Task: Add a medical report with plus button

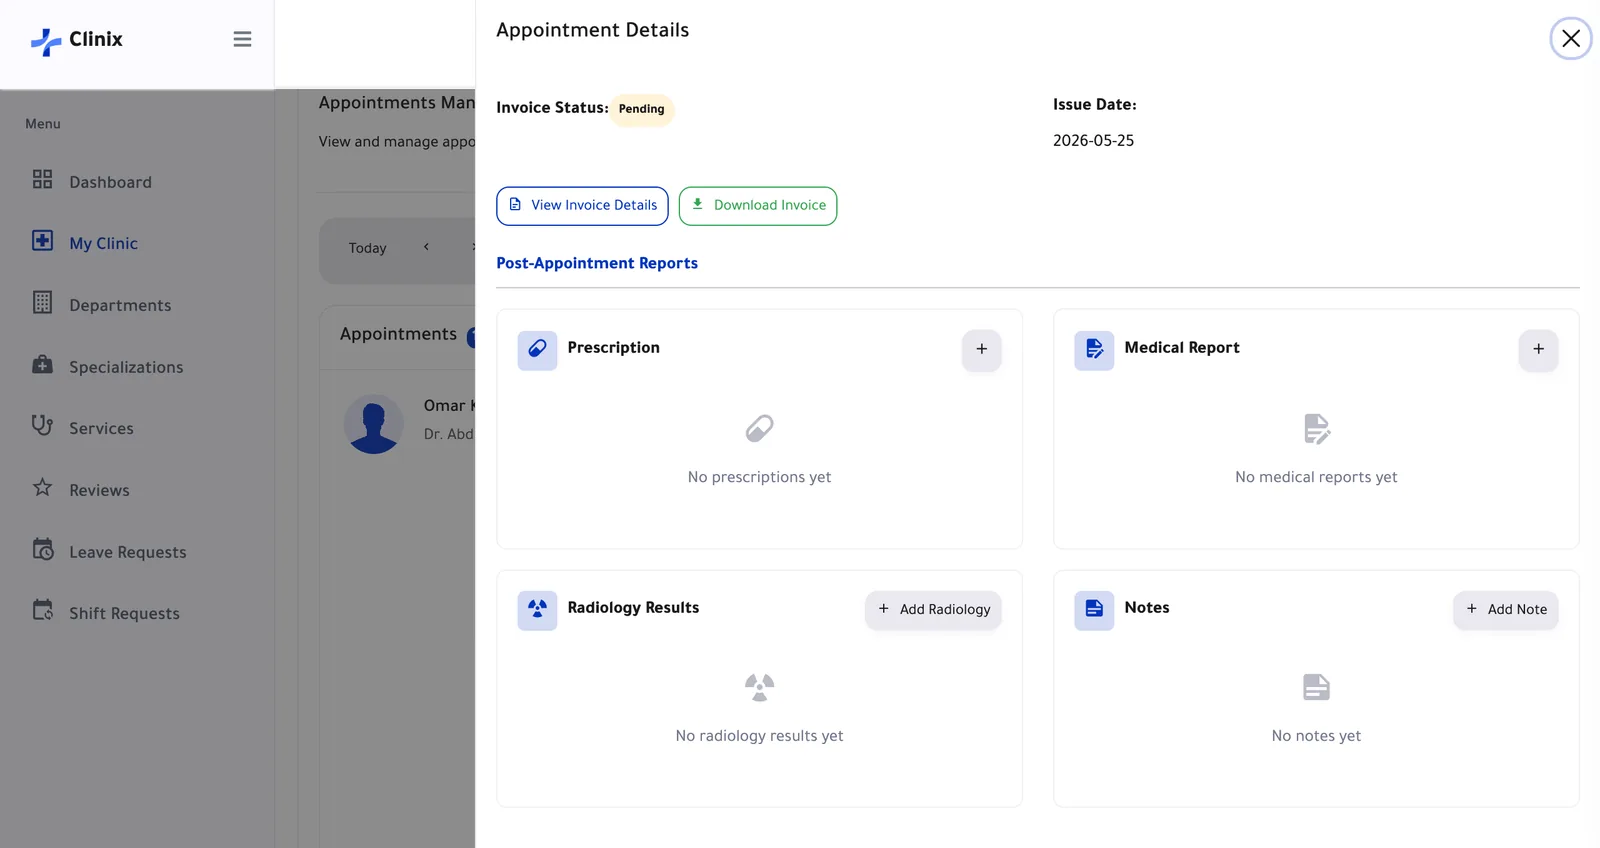Action: click(1538, 350)
